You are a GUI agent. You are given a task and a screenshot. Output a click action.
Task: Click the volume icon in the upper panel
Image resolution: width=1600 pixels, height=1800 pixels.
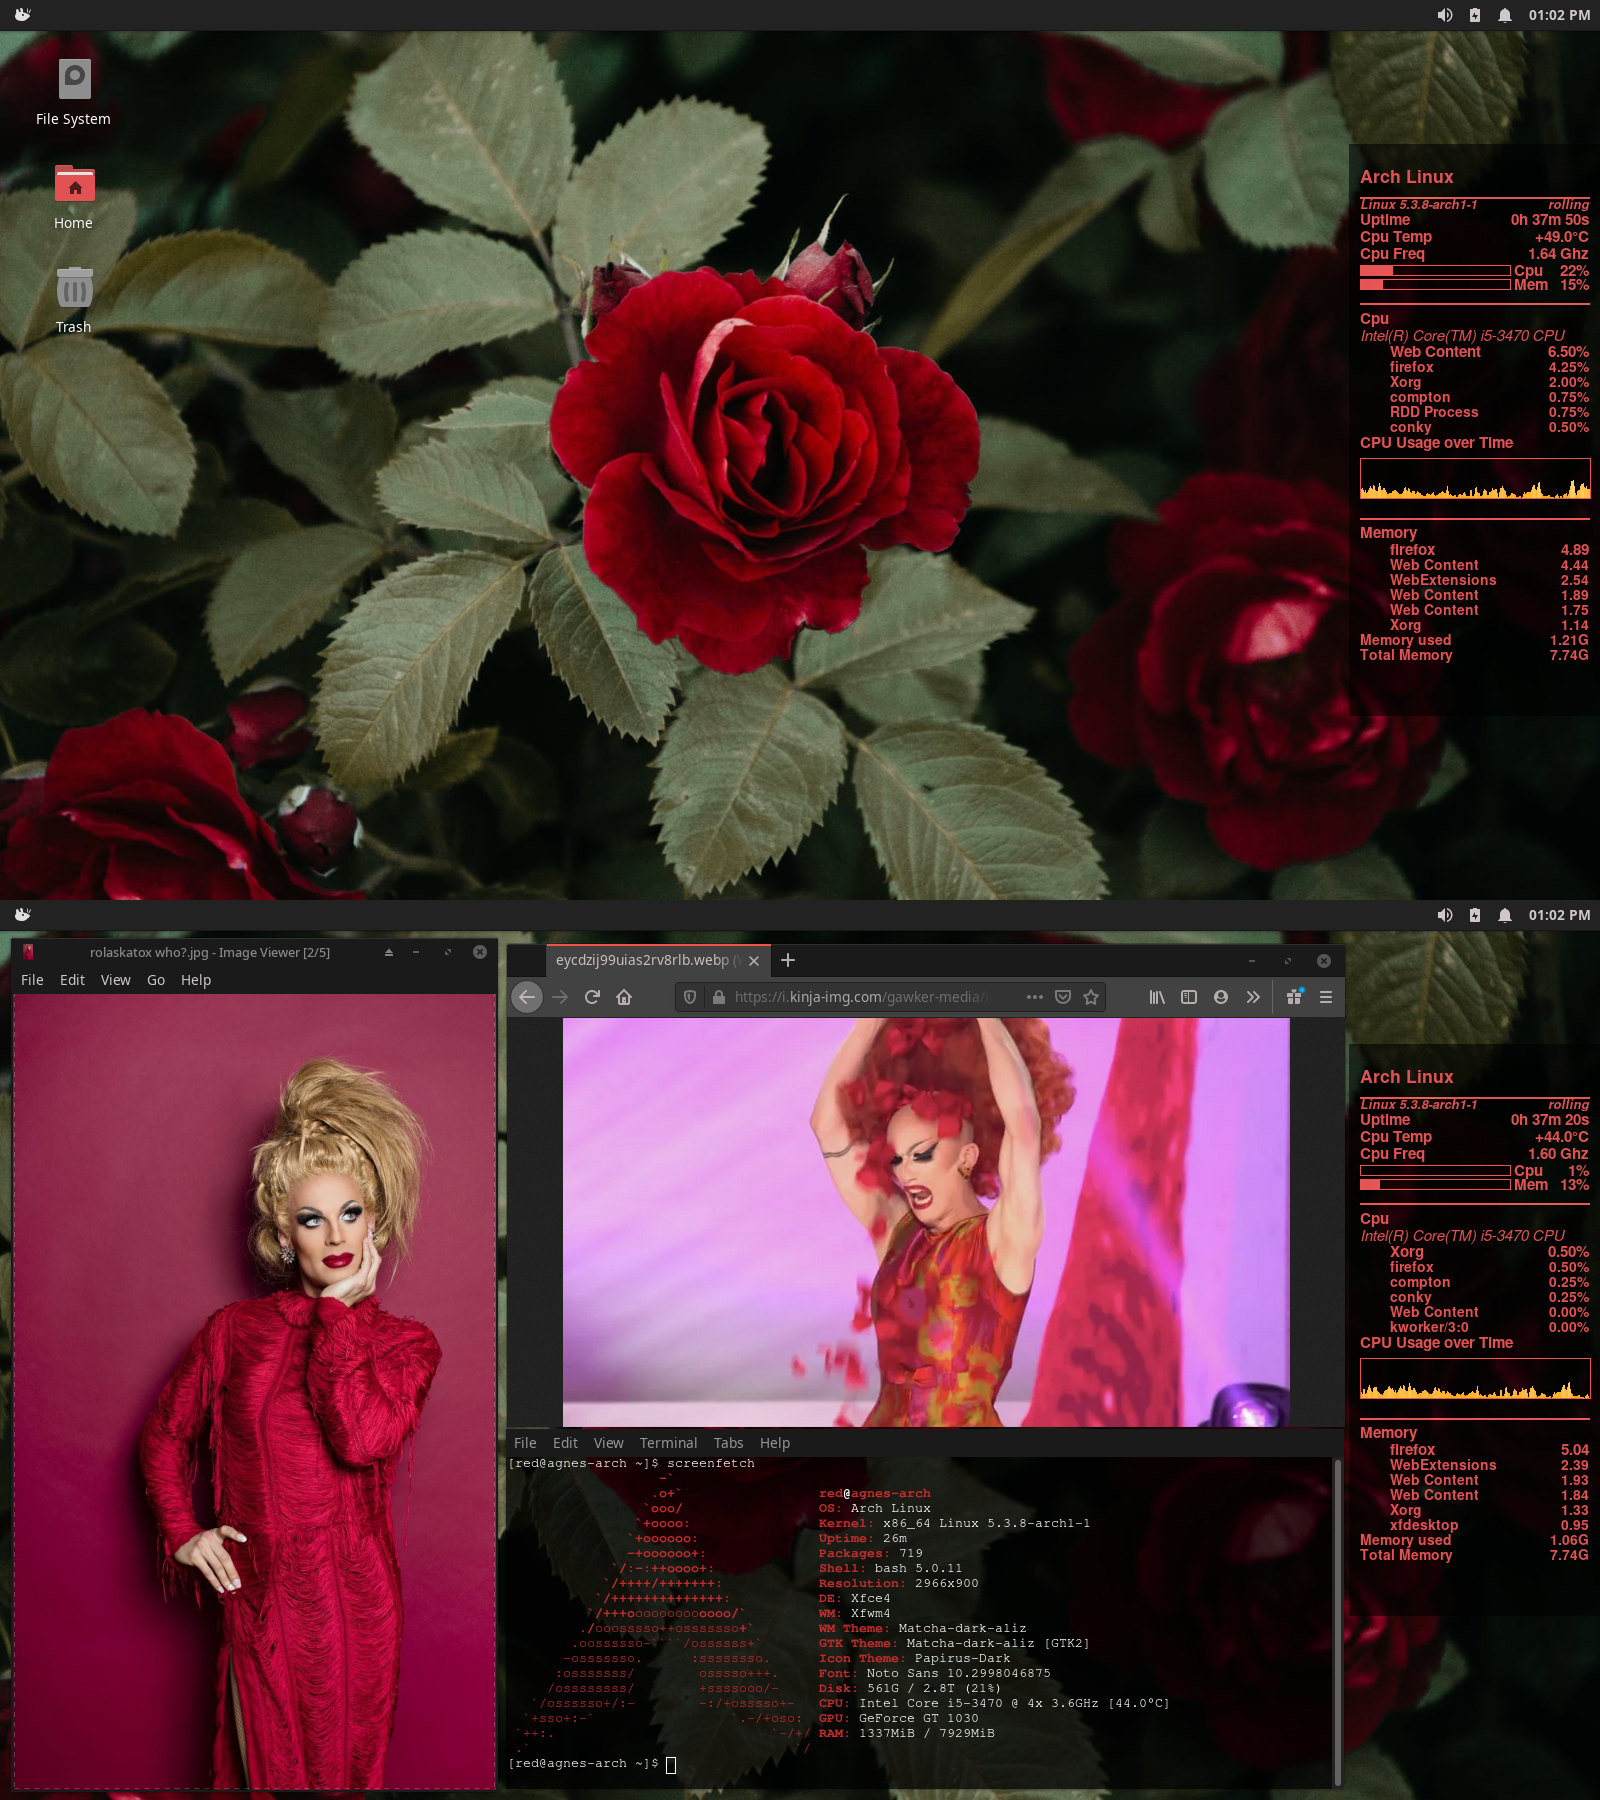[1445, 15]
